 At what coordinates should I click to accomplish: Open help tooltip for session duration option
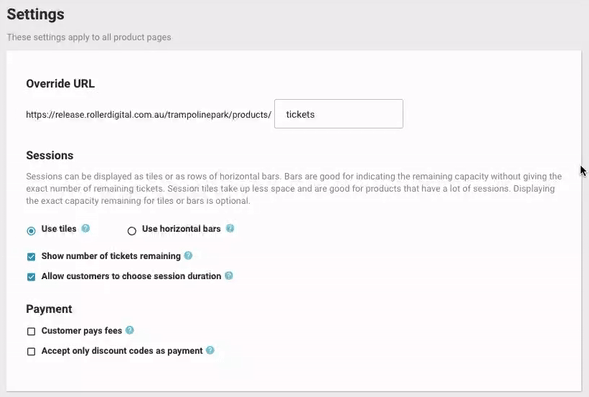[x=229, y=276]
